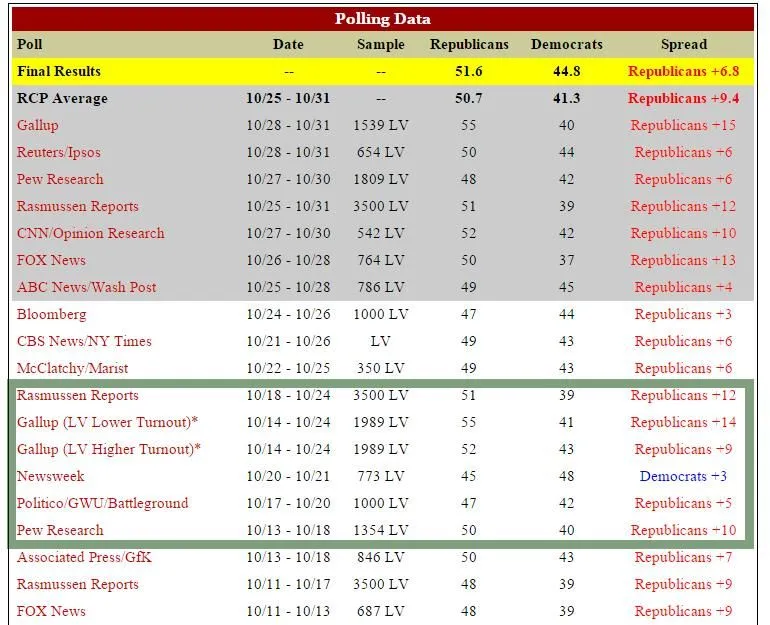
Task: Click the 786 LV sample size
Action: 381,287
